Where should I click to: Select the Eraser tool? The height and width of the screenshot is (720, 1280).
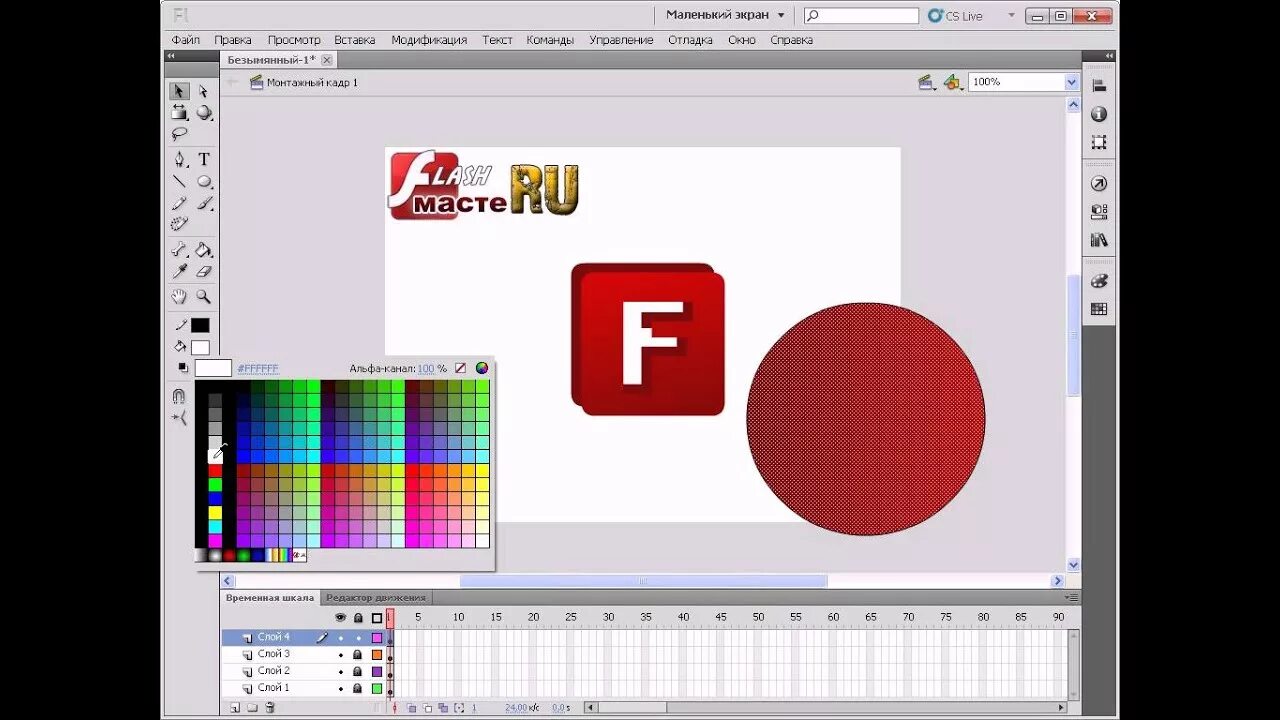point(204,271)
